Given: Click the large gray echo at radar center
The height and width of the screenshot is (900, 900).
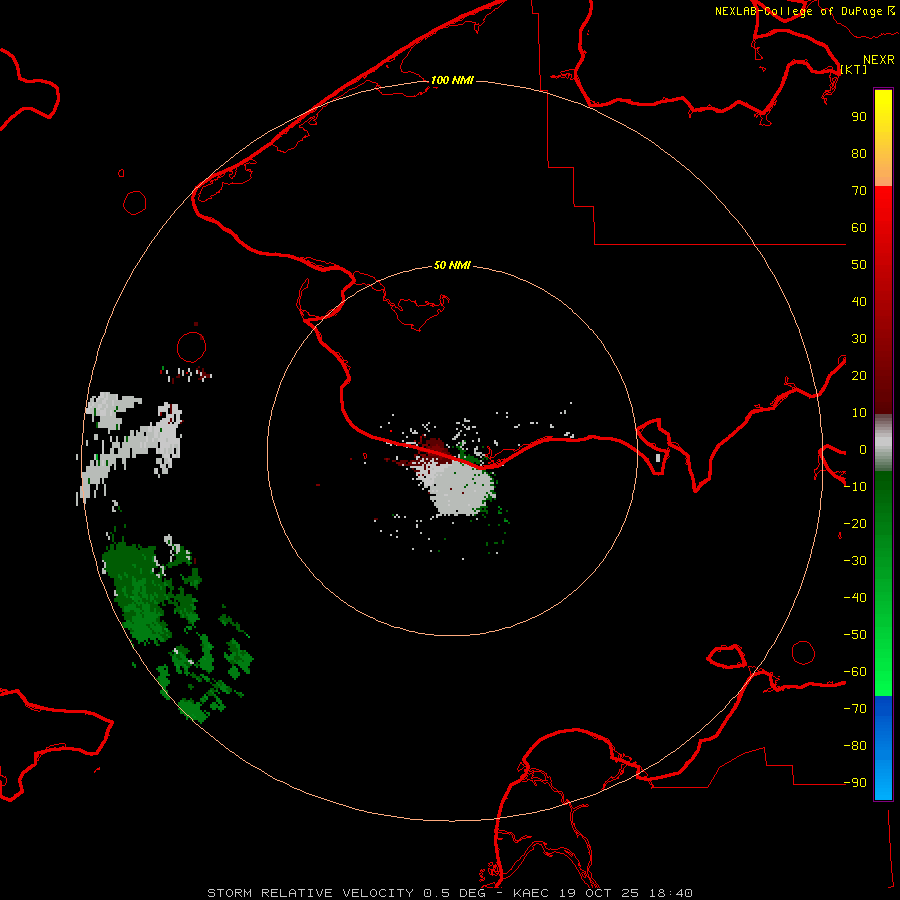Looking at the screenshot, I should (459, 488).
